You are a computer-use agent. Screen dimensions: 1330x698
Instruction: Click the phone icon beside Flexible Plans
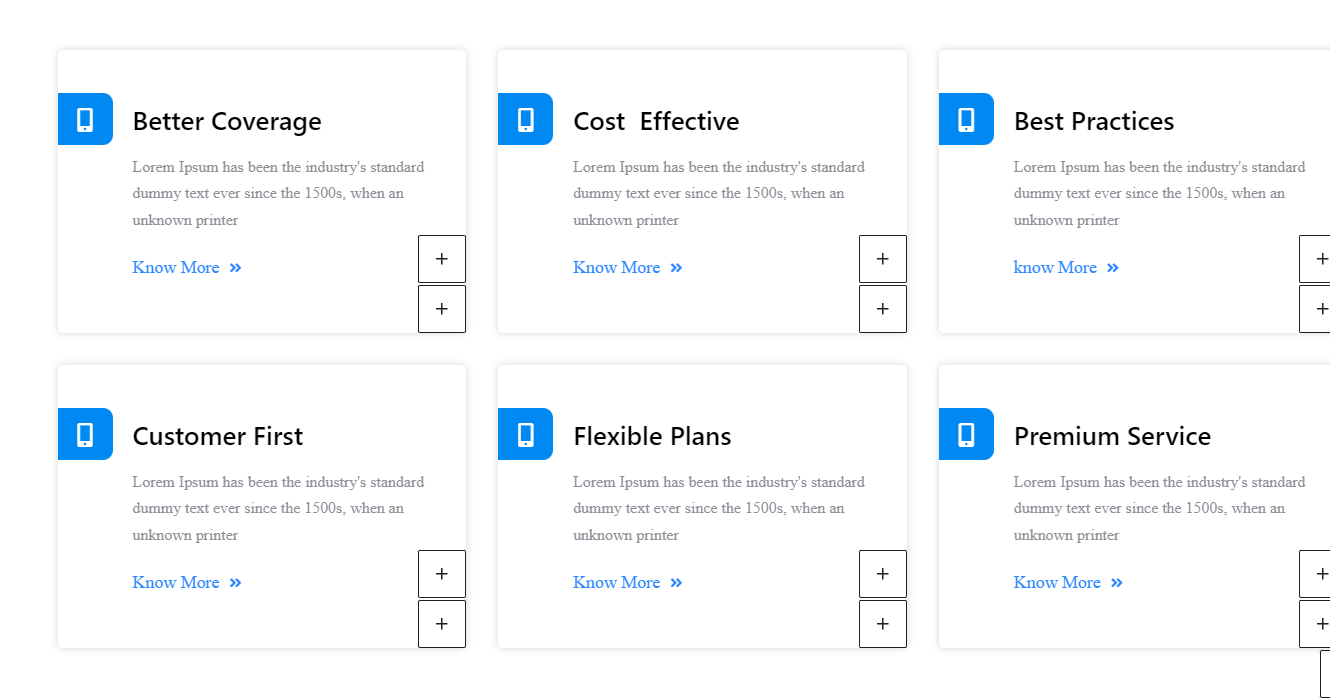(x=526, y=435)
